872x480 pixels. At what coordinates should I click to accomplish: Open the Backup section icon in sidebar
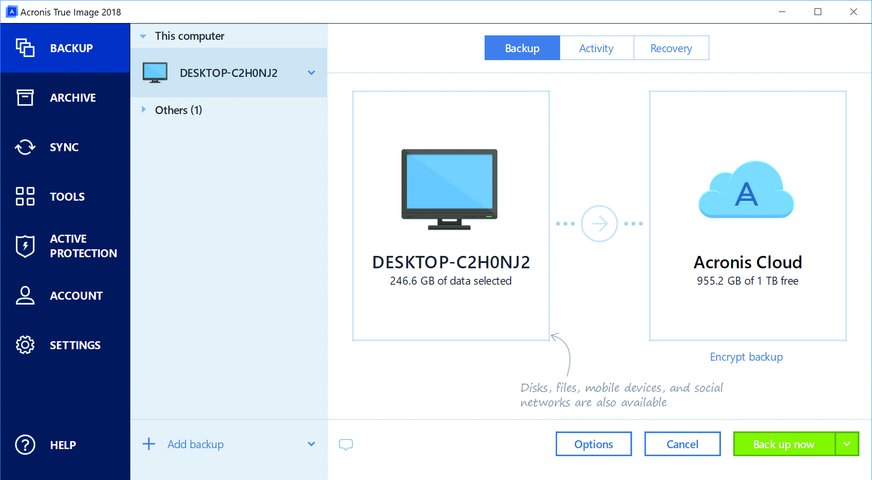pos(25,48)
